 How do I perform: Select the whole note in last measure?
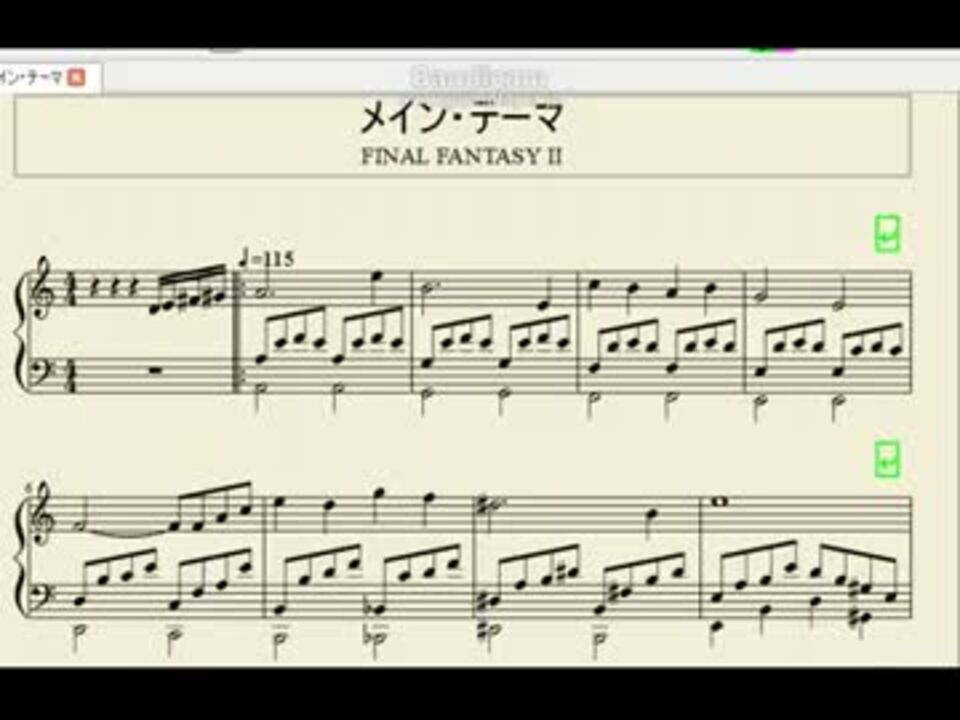click(719, 502)
